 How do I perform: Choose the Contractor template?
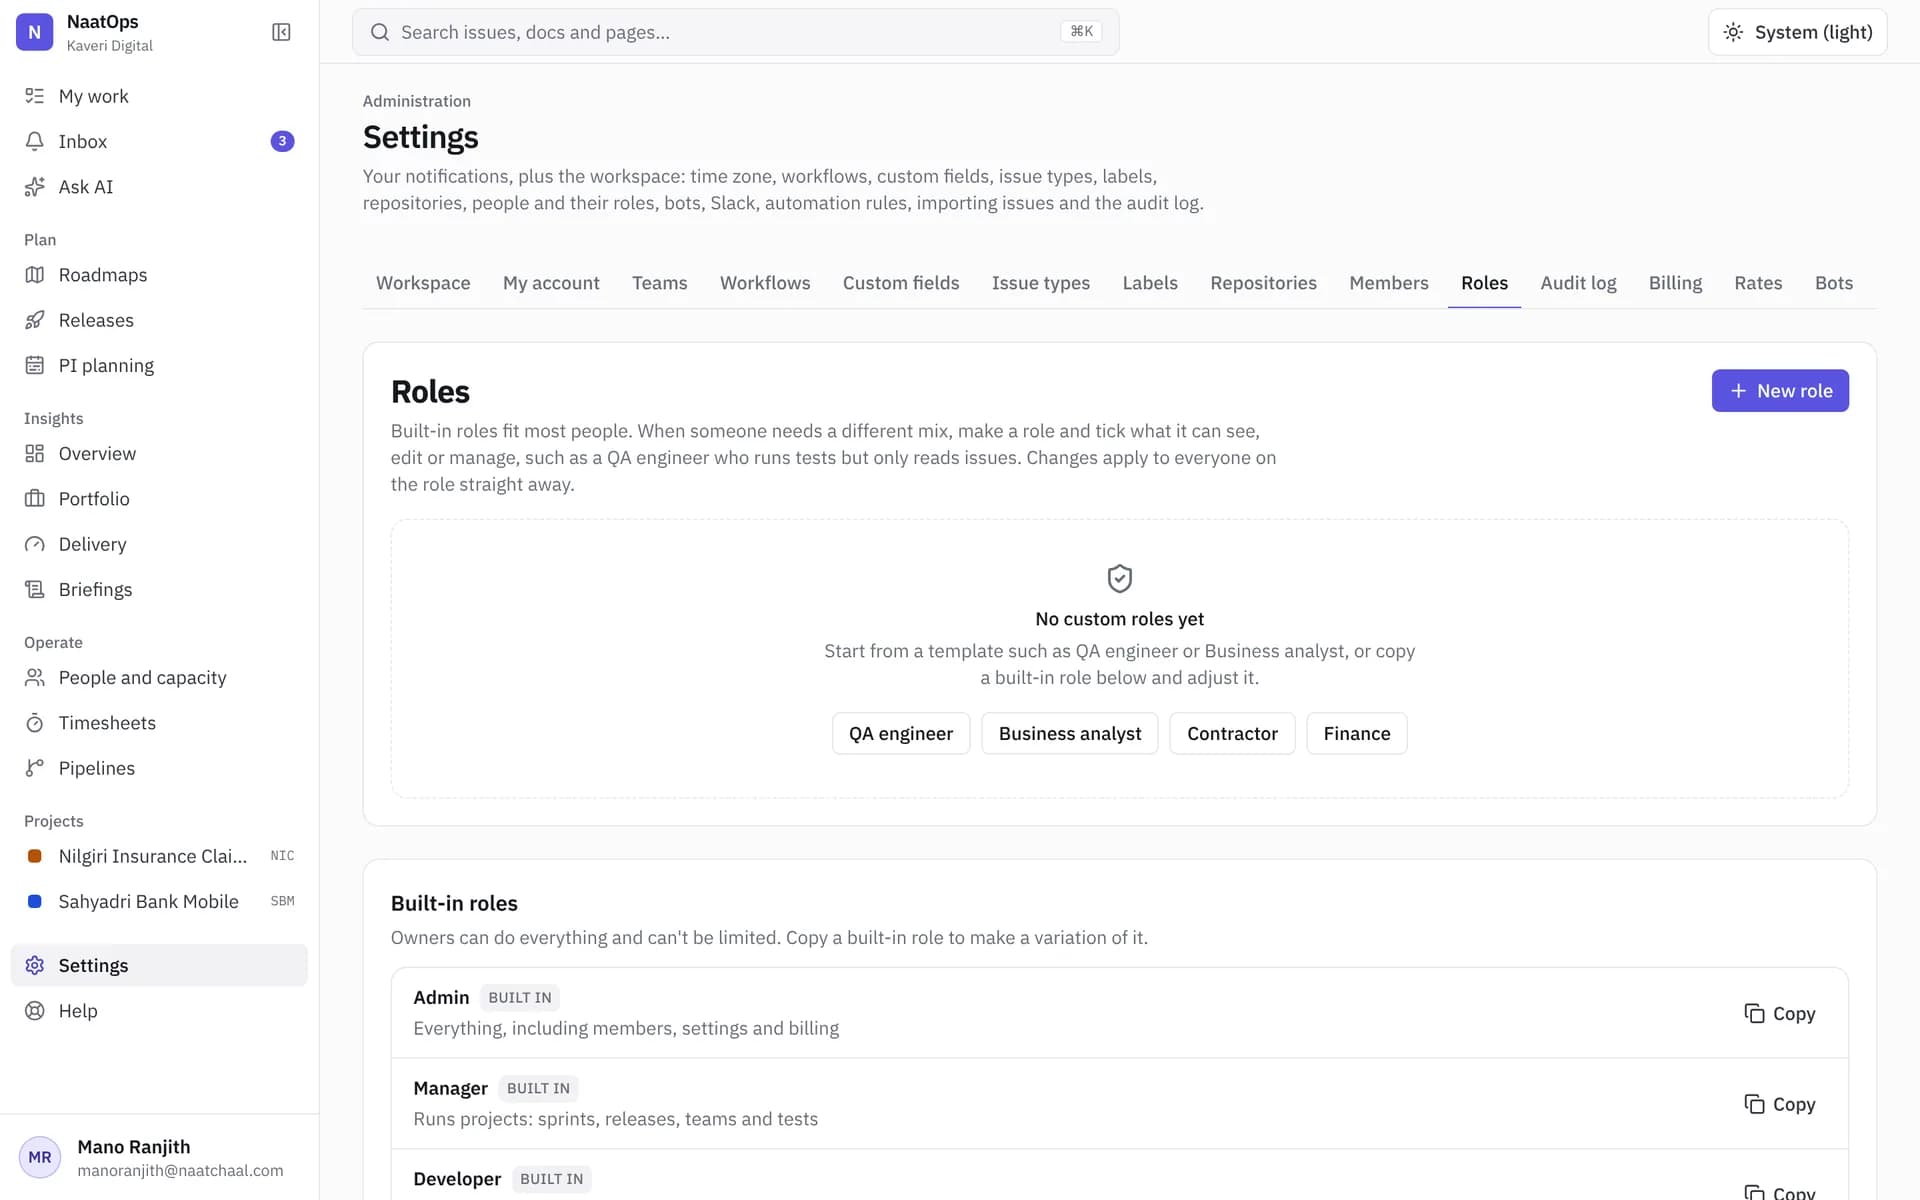(1232, 734)
